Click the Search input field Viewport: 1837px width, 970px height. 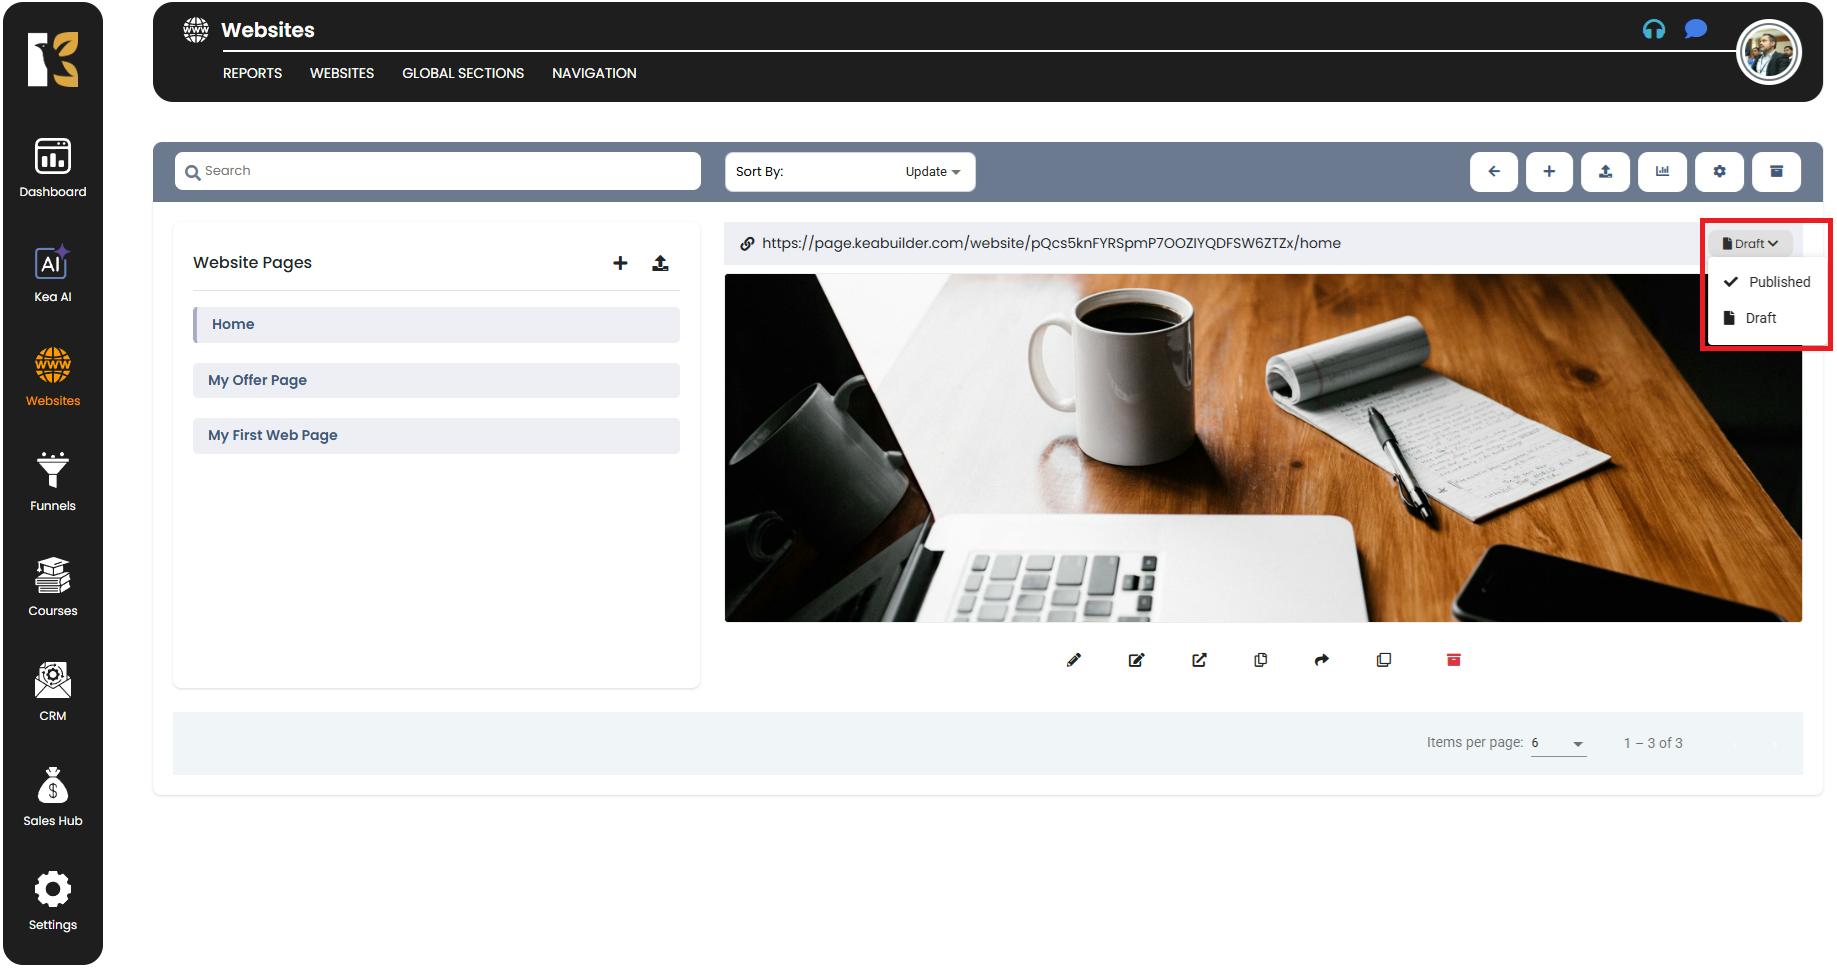coord(438,171)
